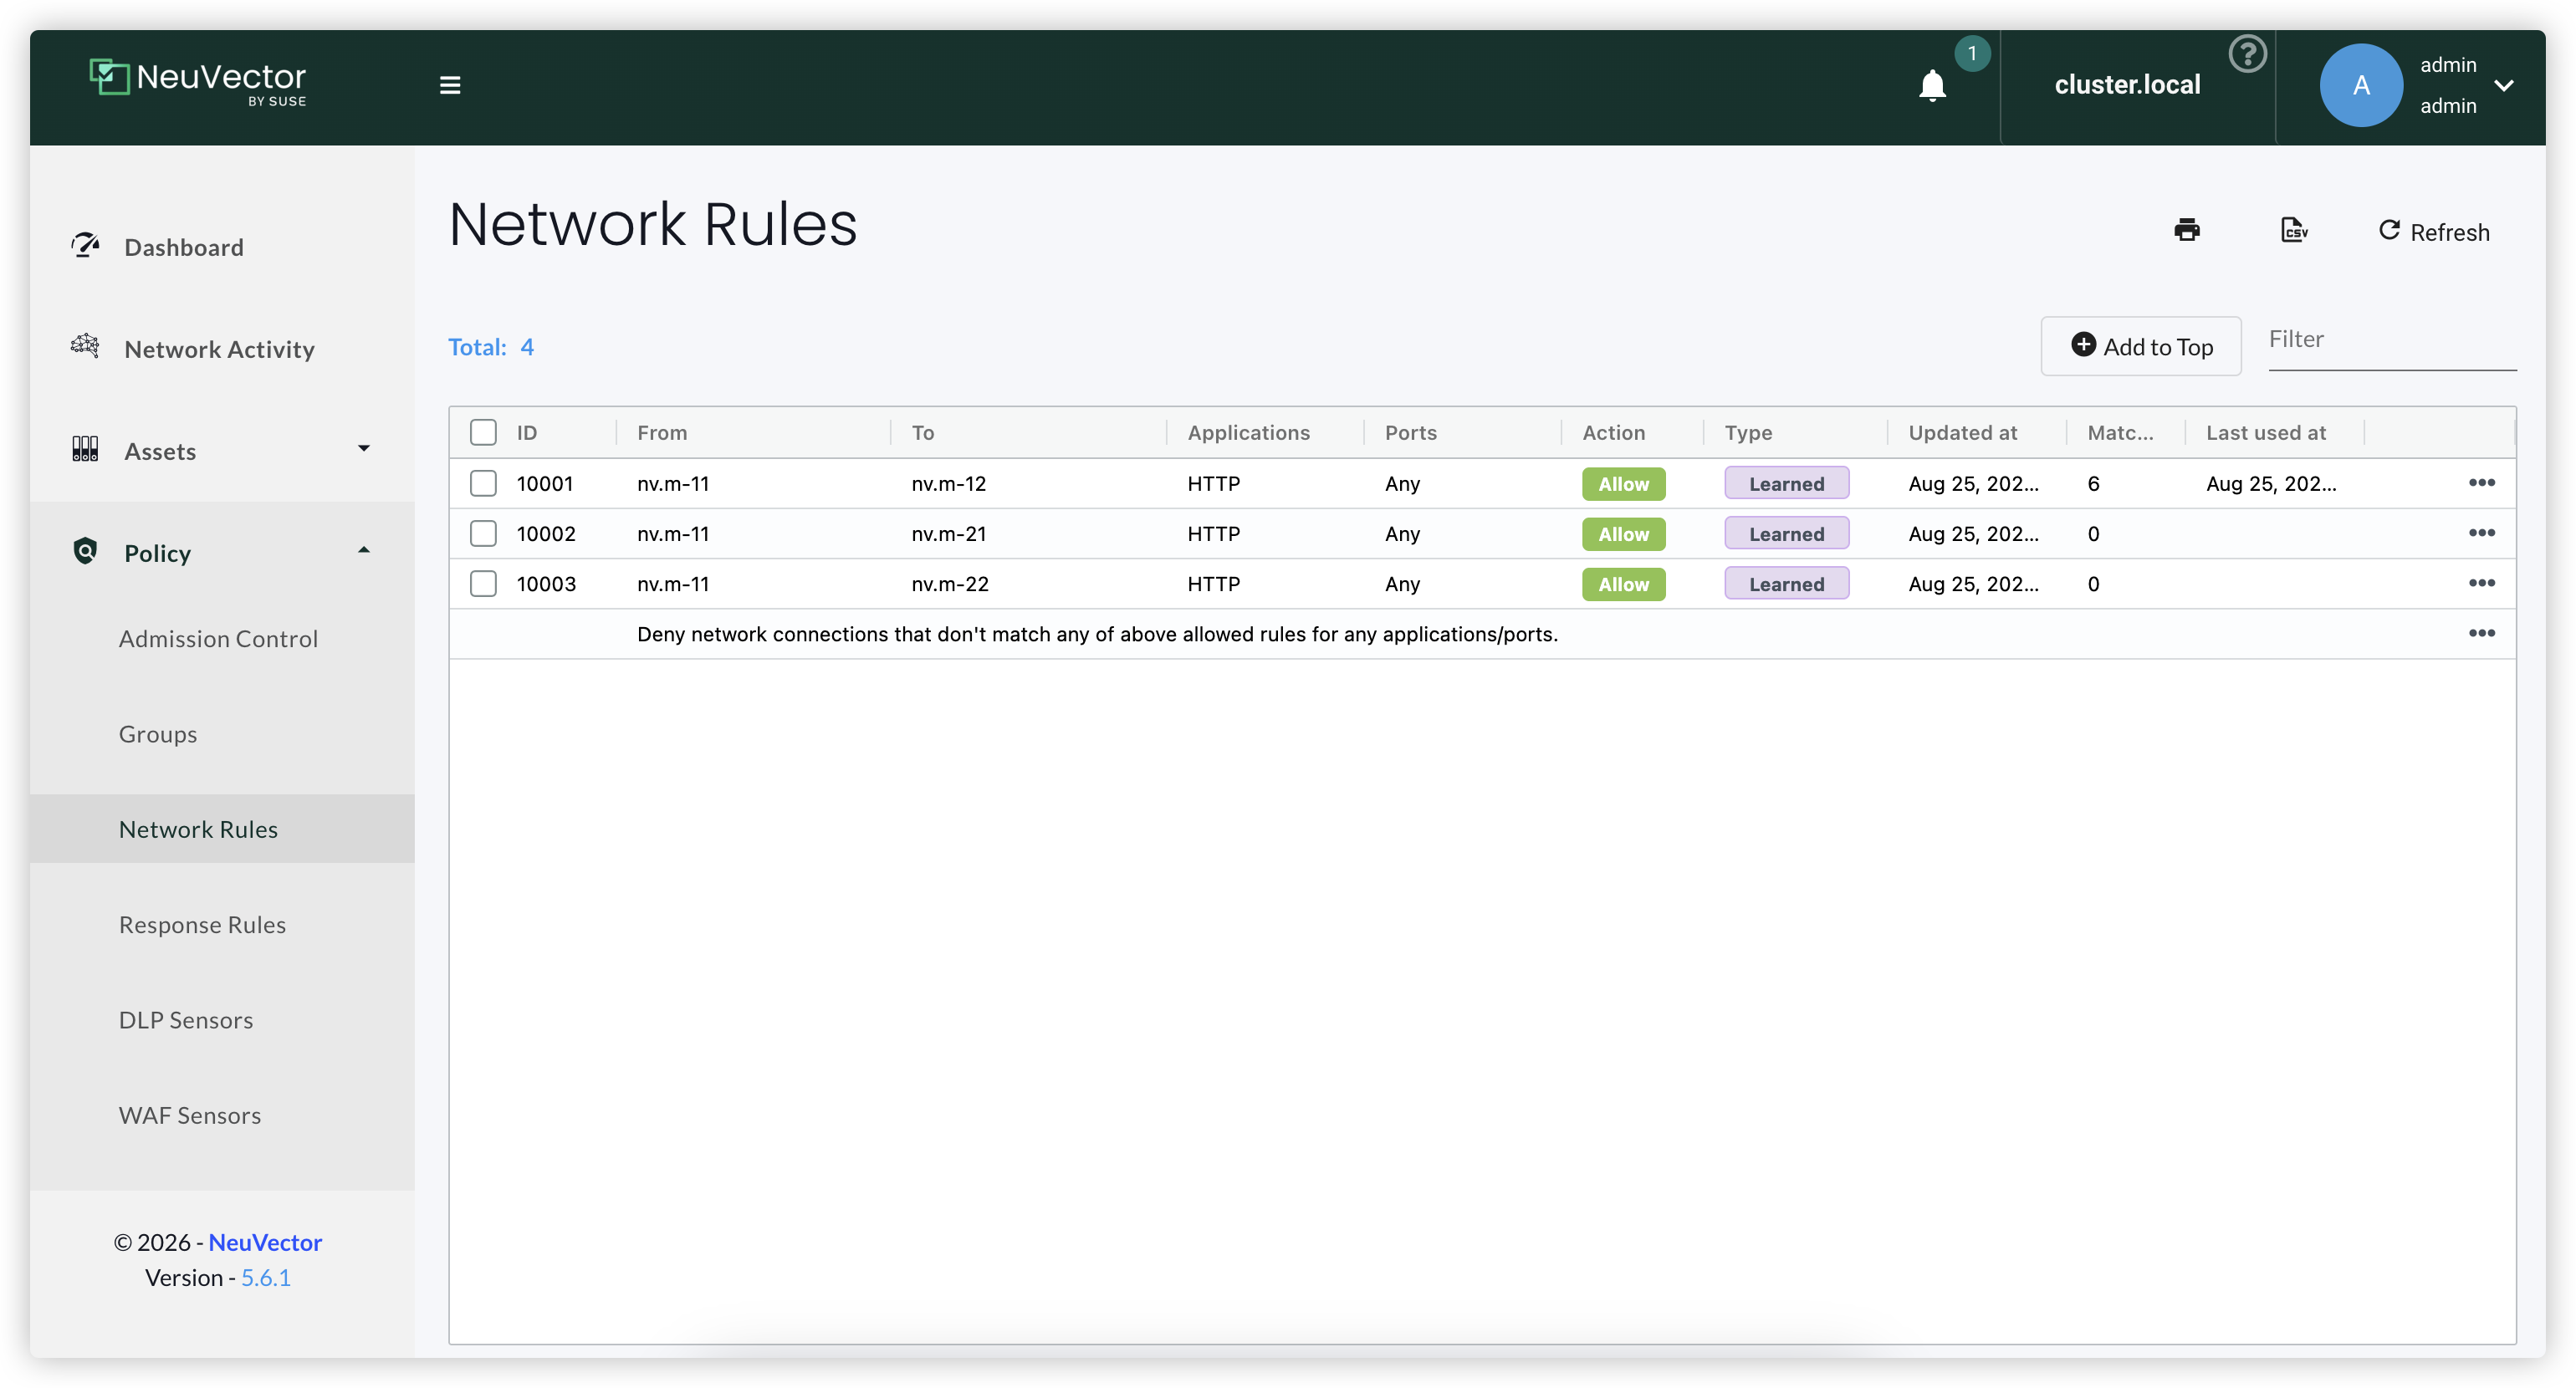Sort by the ID column header
2576x1388 pixels.
click(527, 433)
